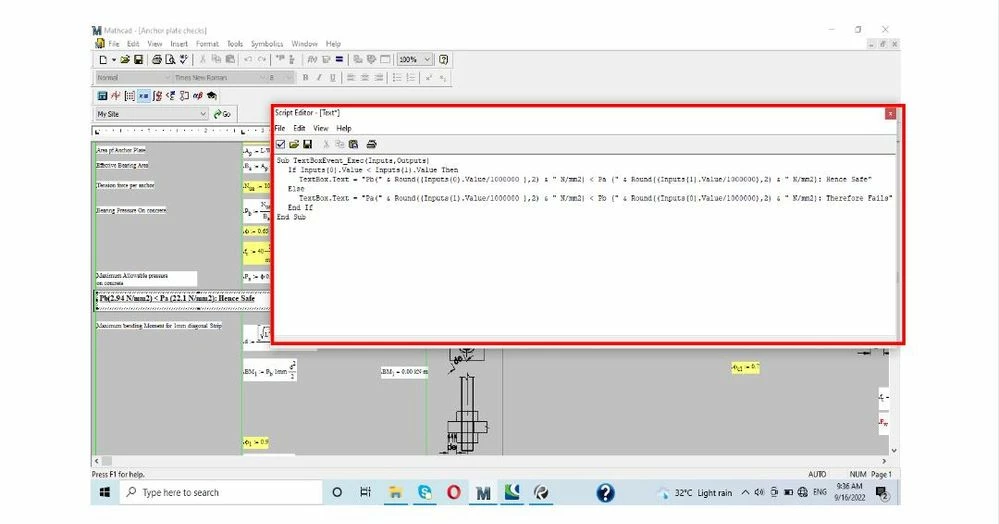Image resolution: width=999 pixels, height=524 pixels.
Task: Click the Open file icon in Mathcad toolbar
Action: [125, 59]
